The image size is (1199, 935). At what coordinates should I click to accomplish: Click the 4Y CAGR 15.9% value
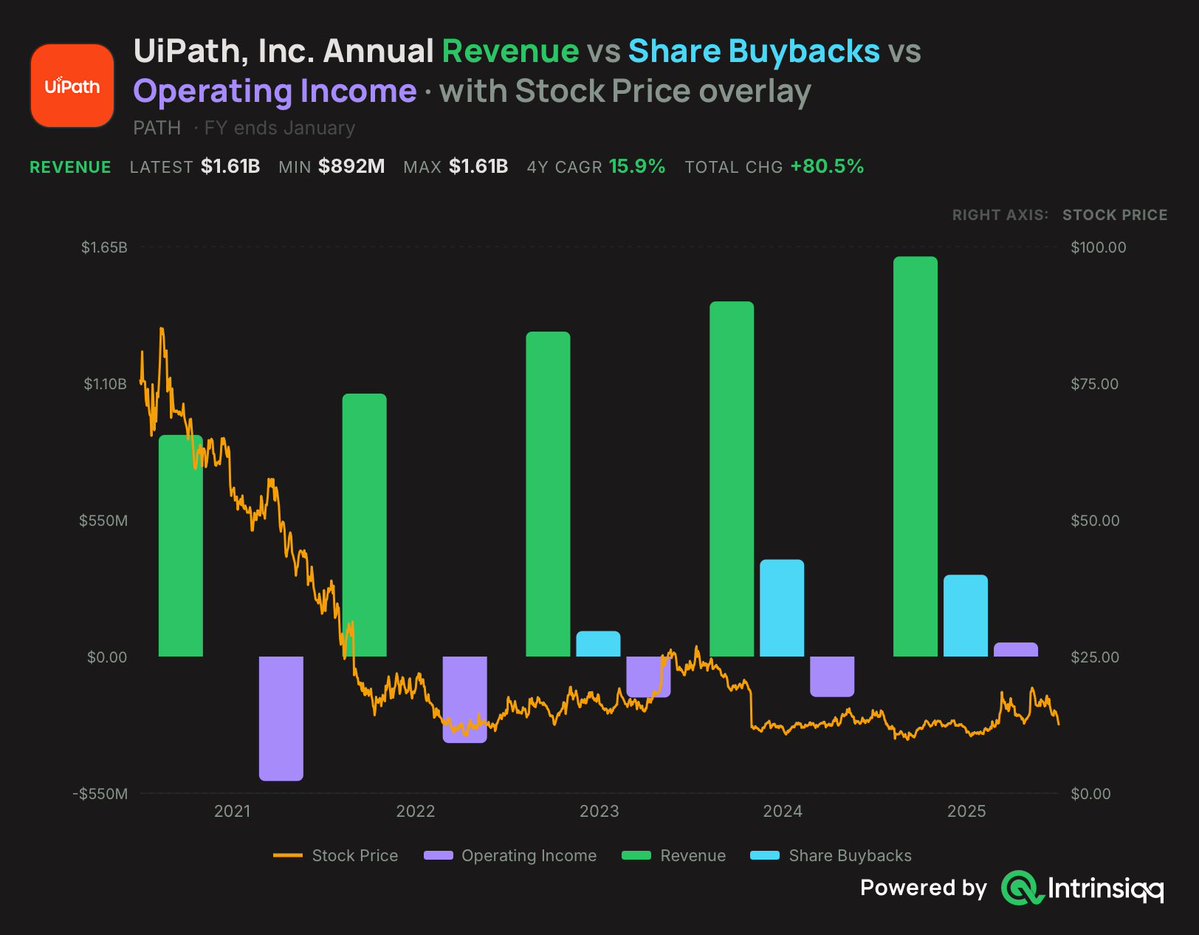(637, 167)
